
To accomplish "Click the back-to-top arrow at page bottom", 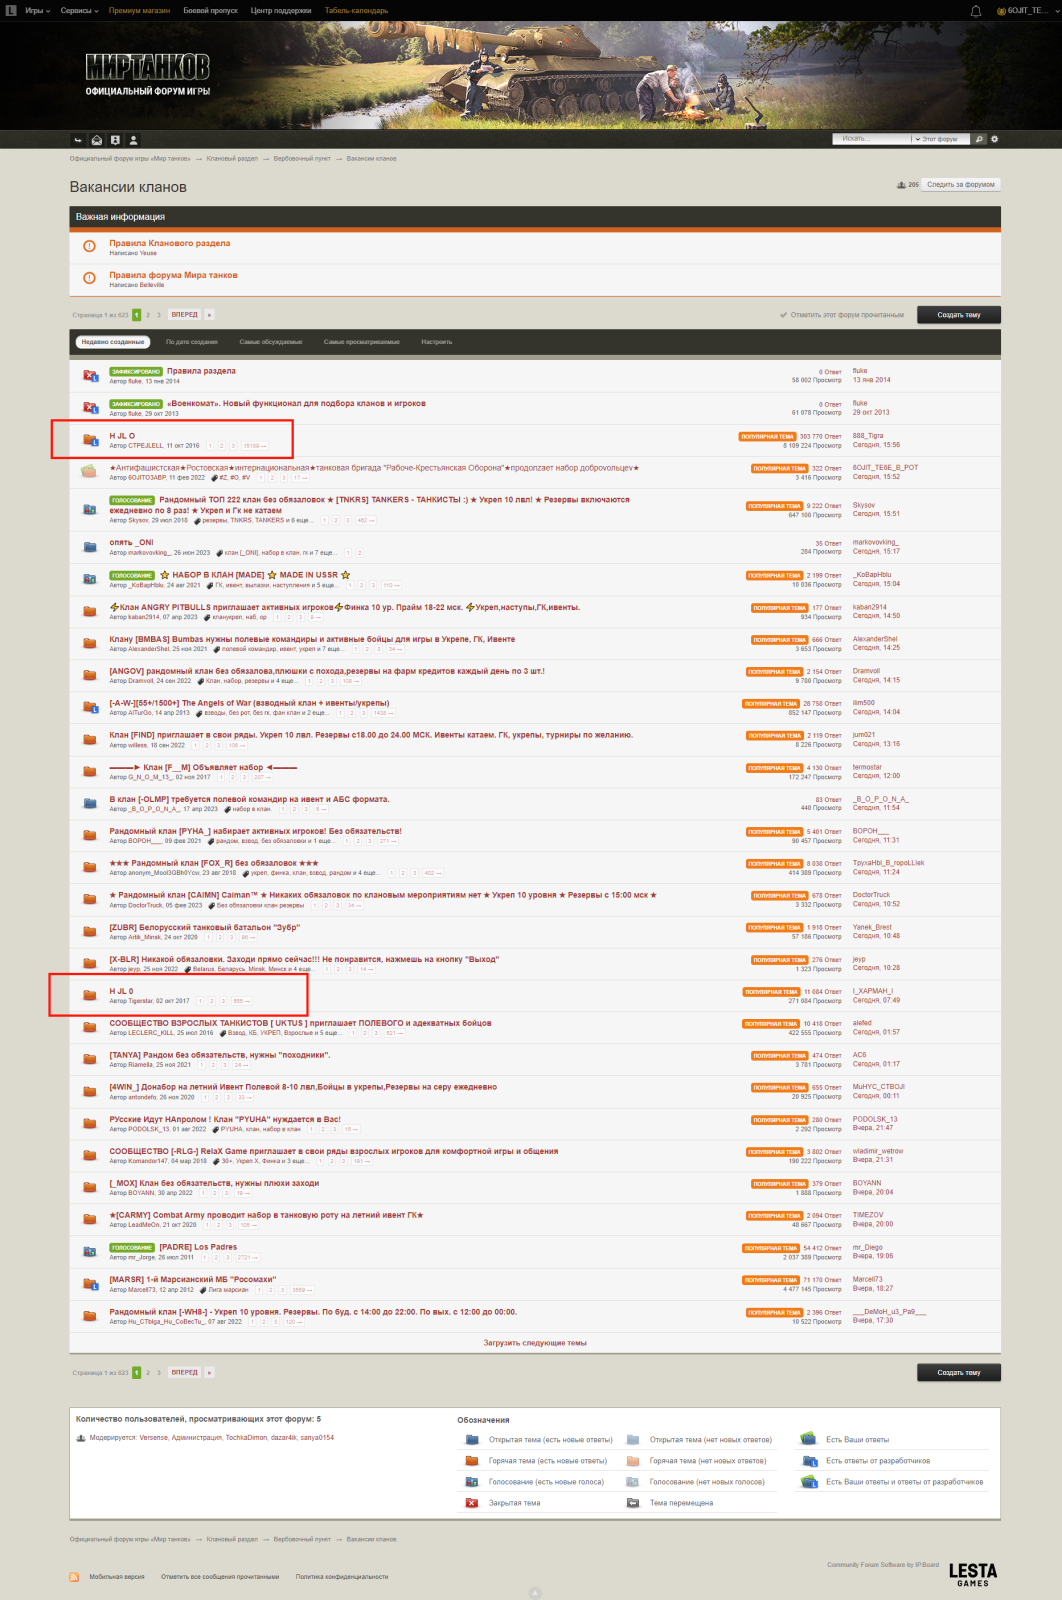I will pyautogui.click(x=535, y=1593).
